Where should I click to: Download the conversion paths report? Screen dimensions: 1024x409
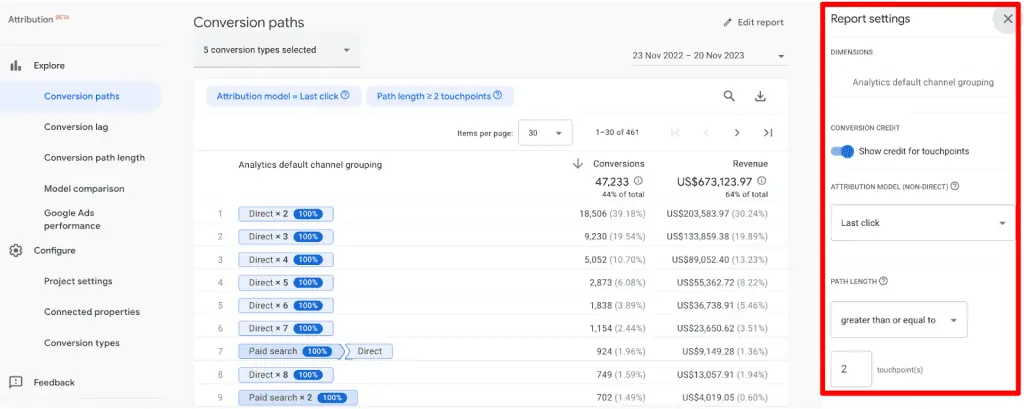[760, 96]
